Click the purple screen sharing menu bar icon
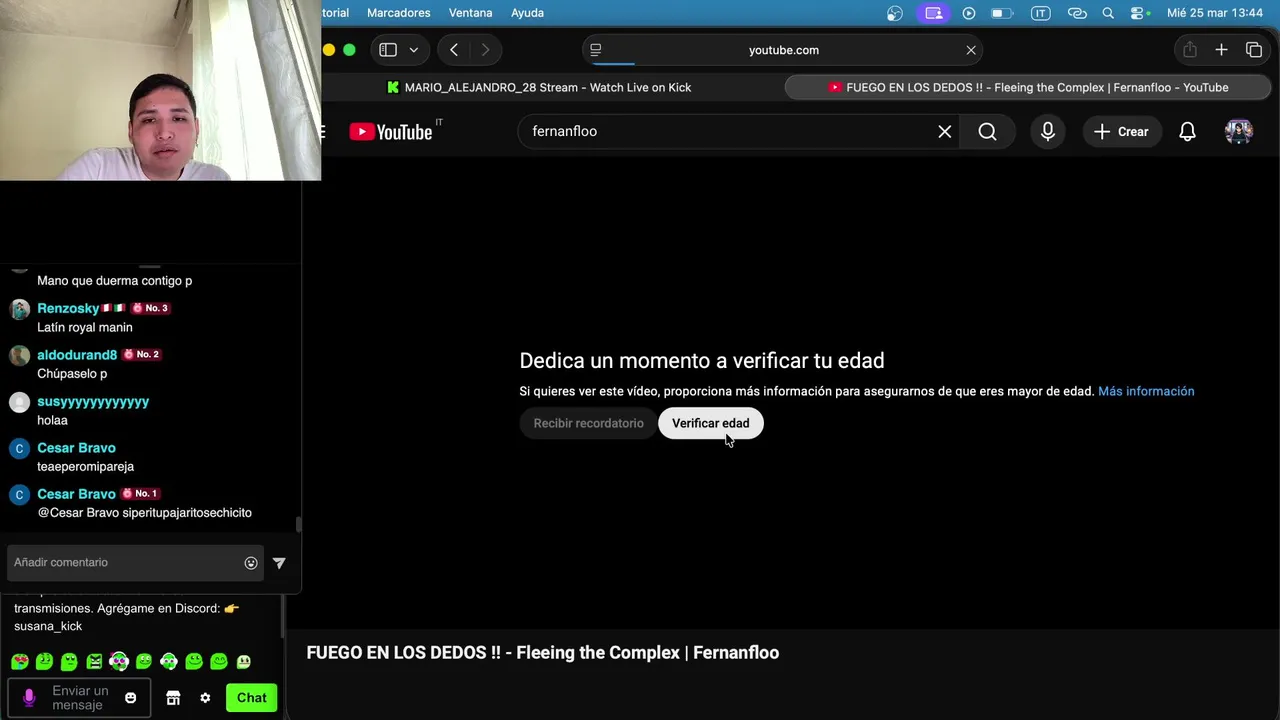Screen dimensions: 1280x720 tap(933, 13)
